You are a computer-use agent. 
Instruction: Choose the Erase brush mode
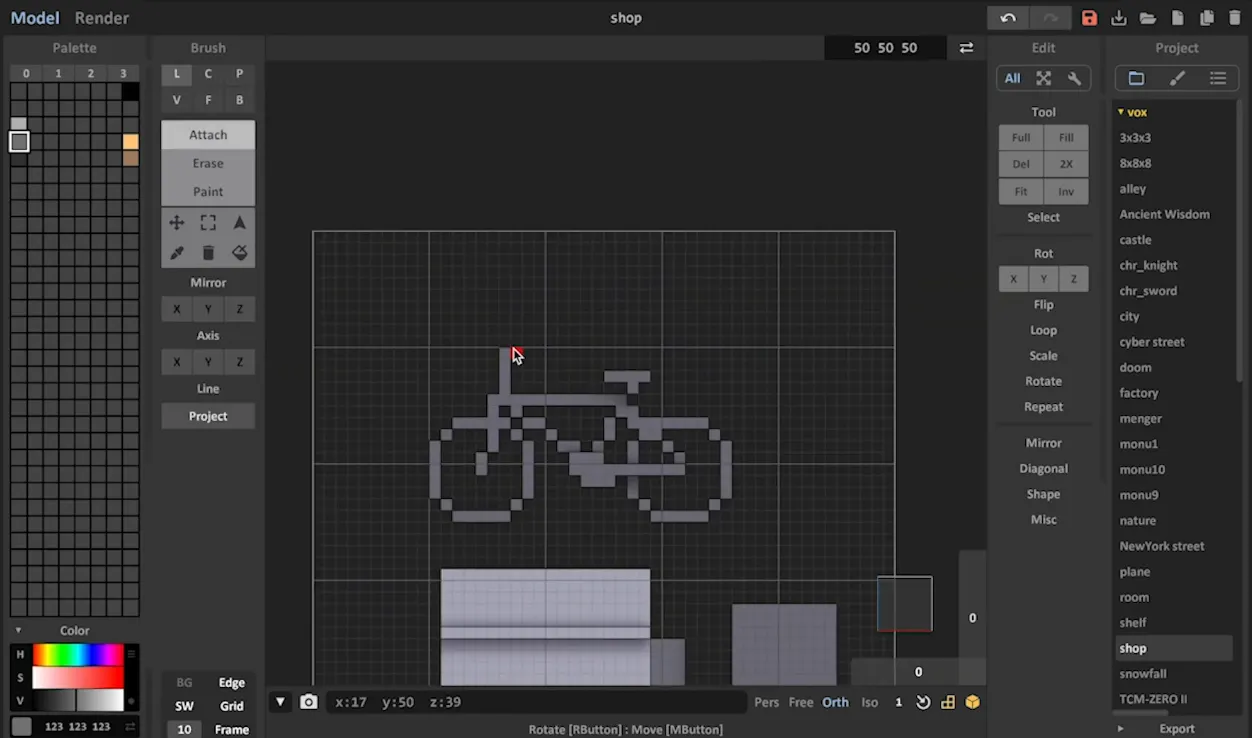coord(208,163)
